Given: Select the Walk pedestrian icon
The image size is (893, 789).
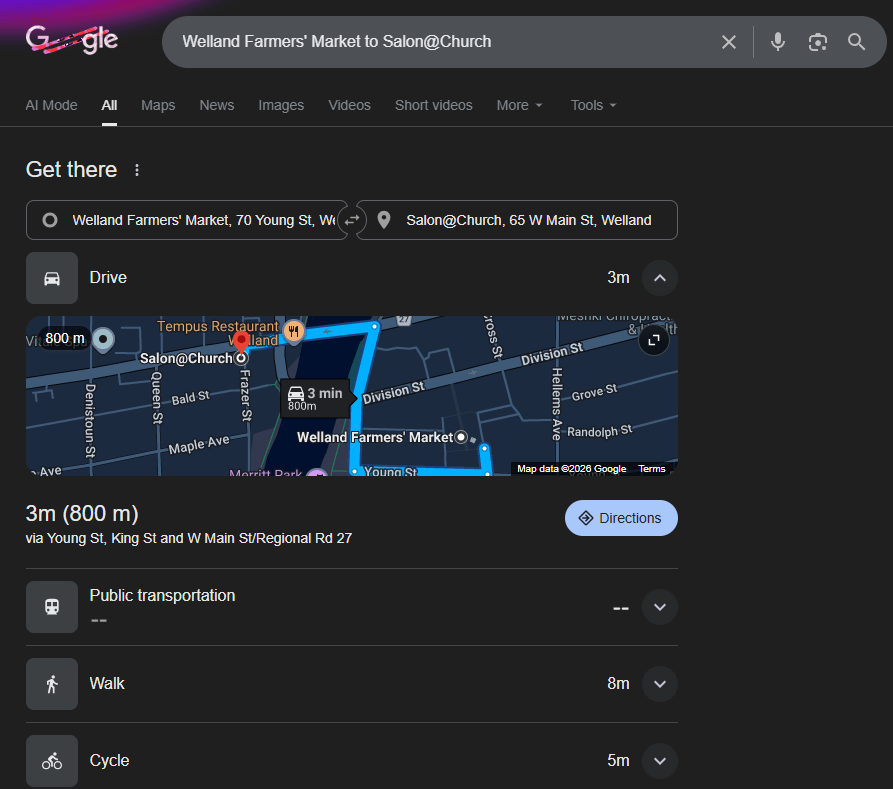Looking at the screenshot, I should 52,684.
